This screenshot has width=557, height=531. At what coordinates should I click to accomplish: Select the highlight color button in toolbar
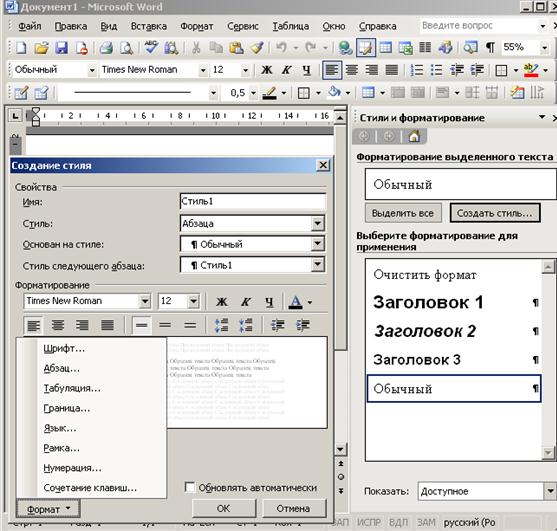pyautogui.click(x=531, y=70)
